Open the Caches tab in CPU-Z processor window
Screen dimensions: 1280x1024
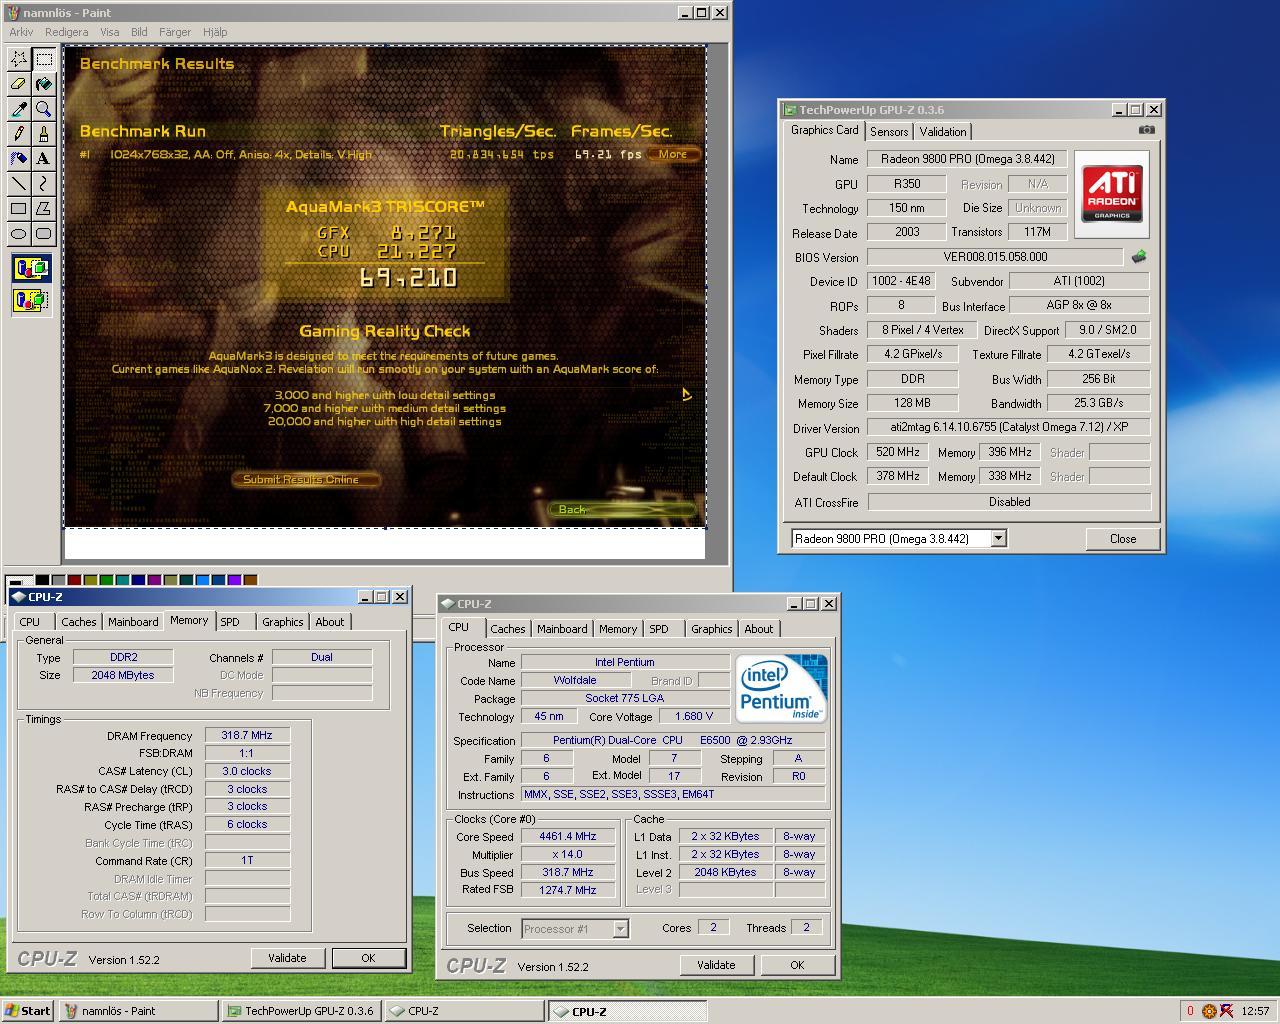507,629
